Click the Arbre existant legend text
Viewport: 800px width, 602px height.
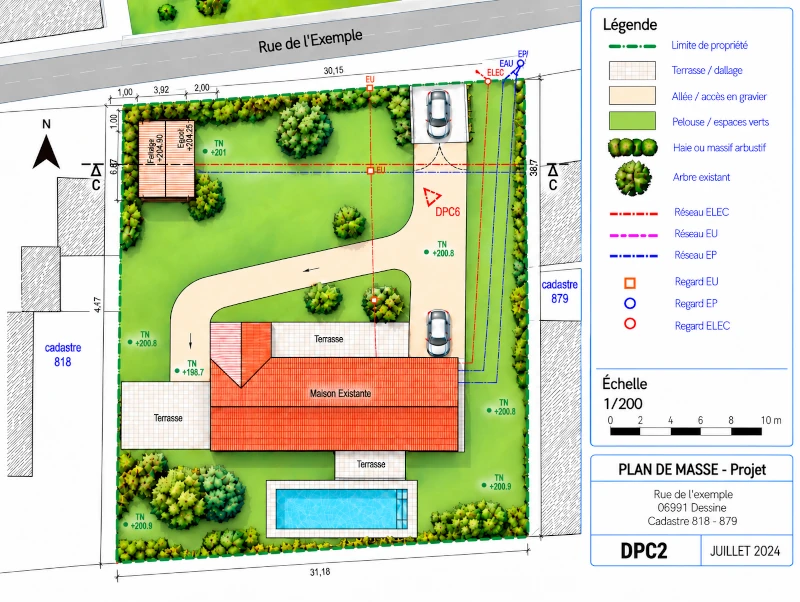click(x=702, y=178)
